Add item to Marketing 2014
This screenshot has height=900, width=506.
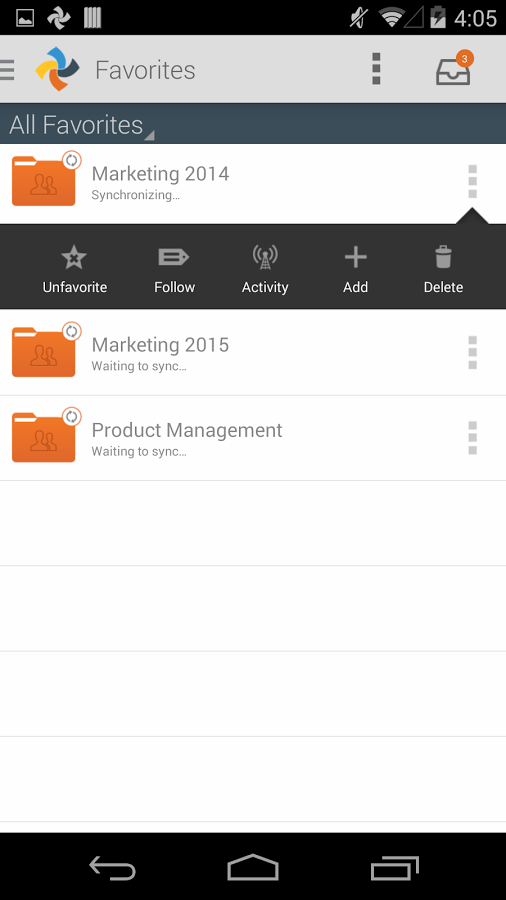356,269
